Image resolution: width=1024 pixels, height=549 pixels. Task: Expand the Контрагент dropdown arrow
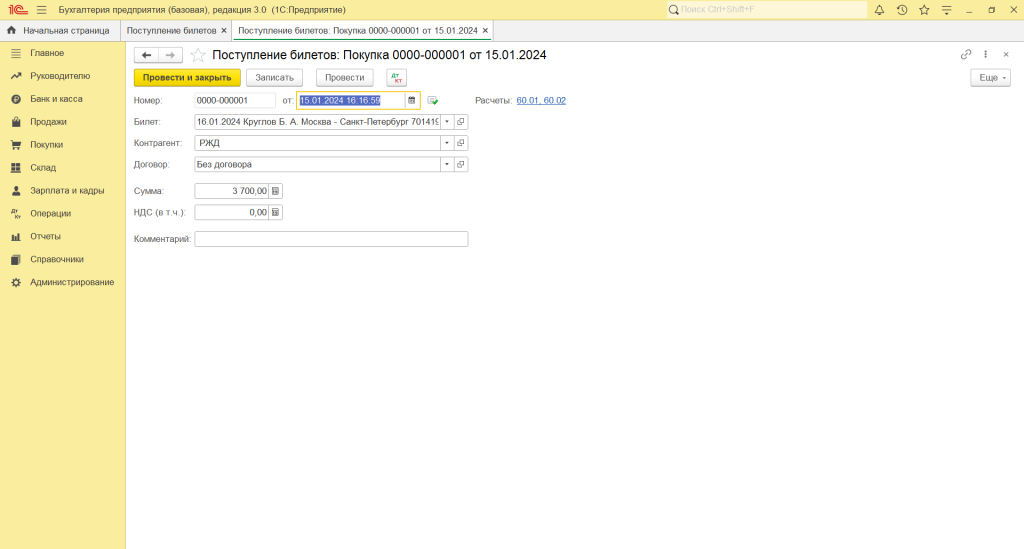[x=447, y=143]
